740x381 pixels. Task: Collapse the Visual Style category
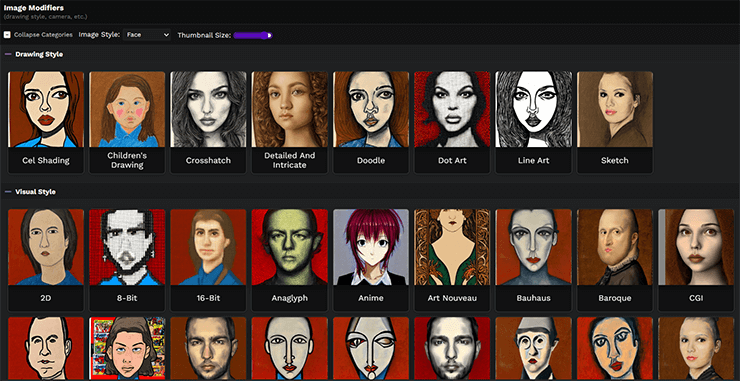coord(8,192)
